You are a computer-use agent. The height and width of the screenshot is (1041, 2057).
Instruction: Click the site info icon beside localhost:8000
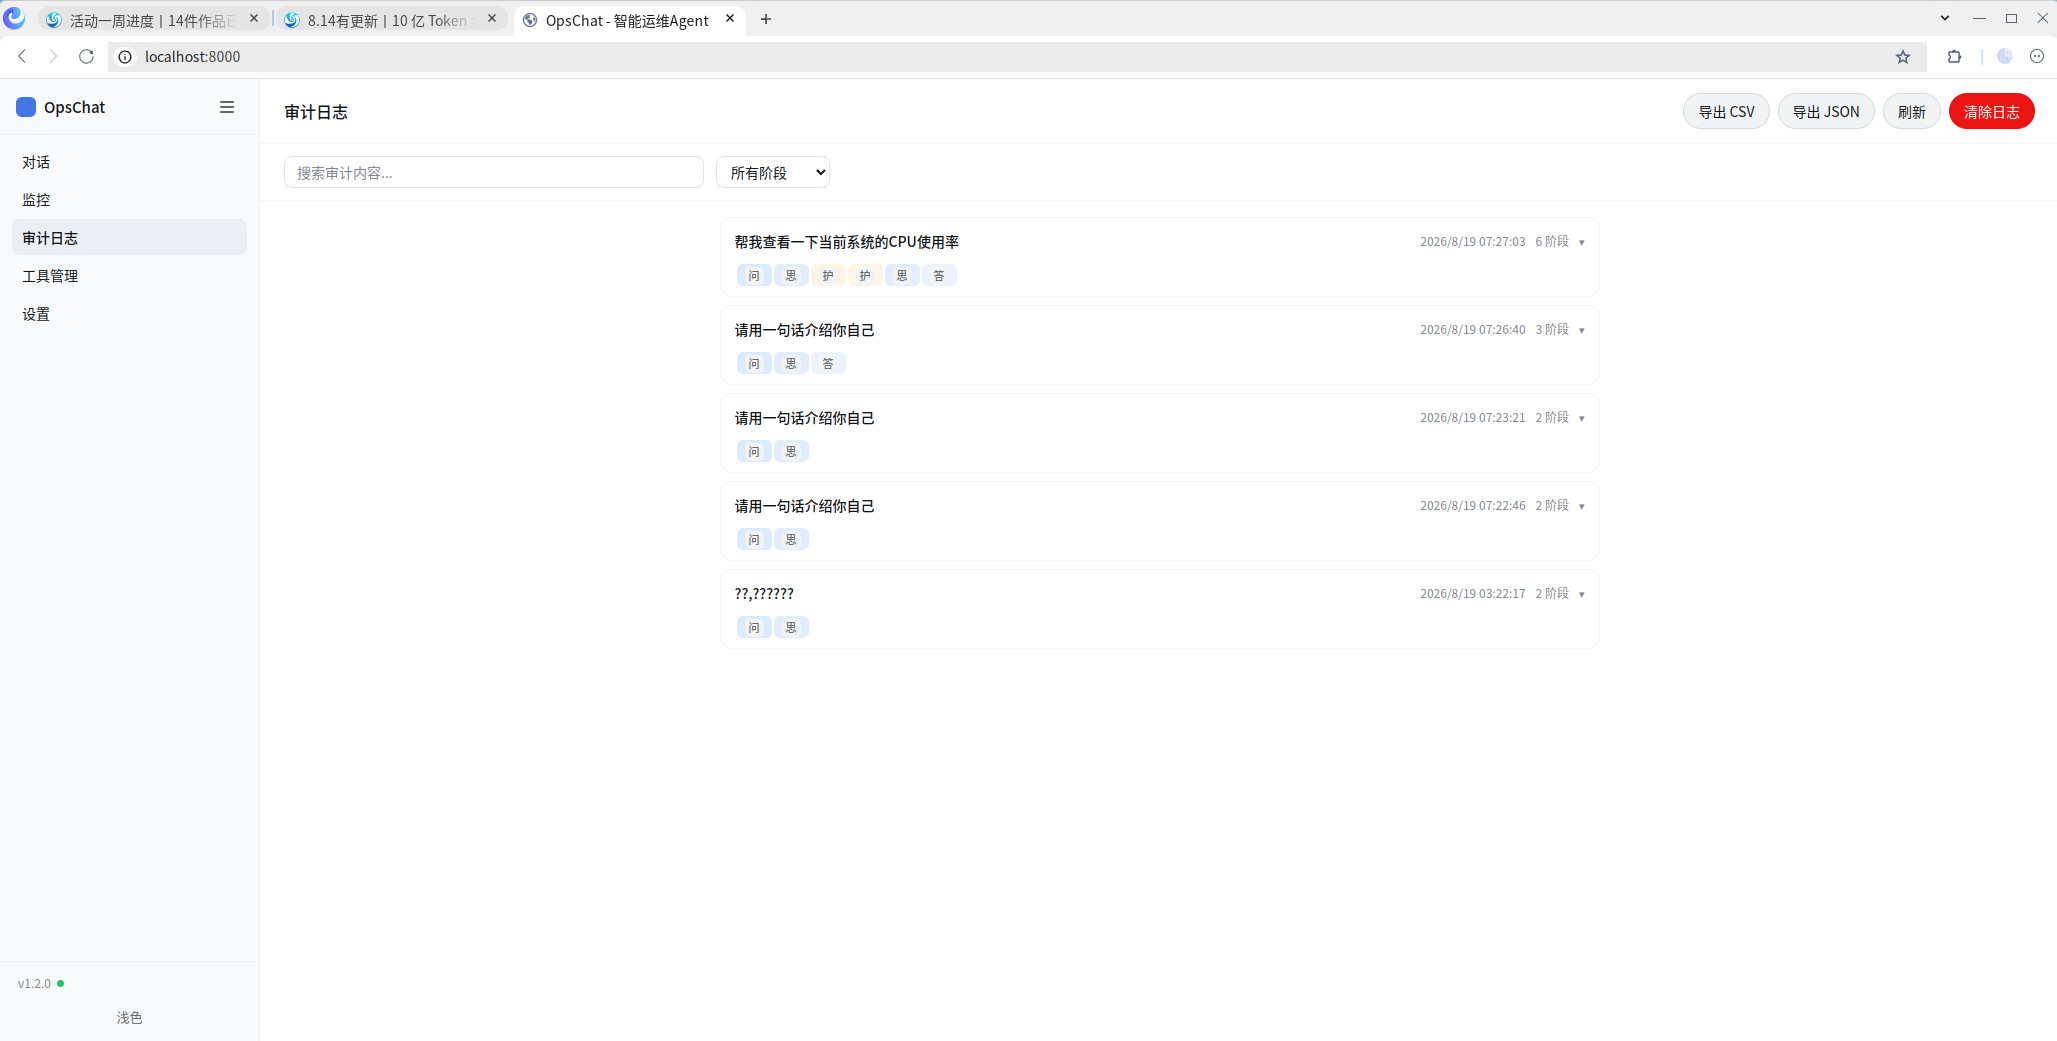click(125, 57)
